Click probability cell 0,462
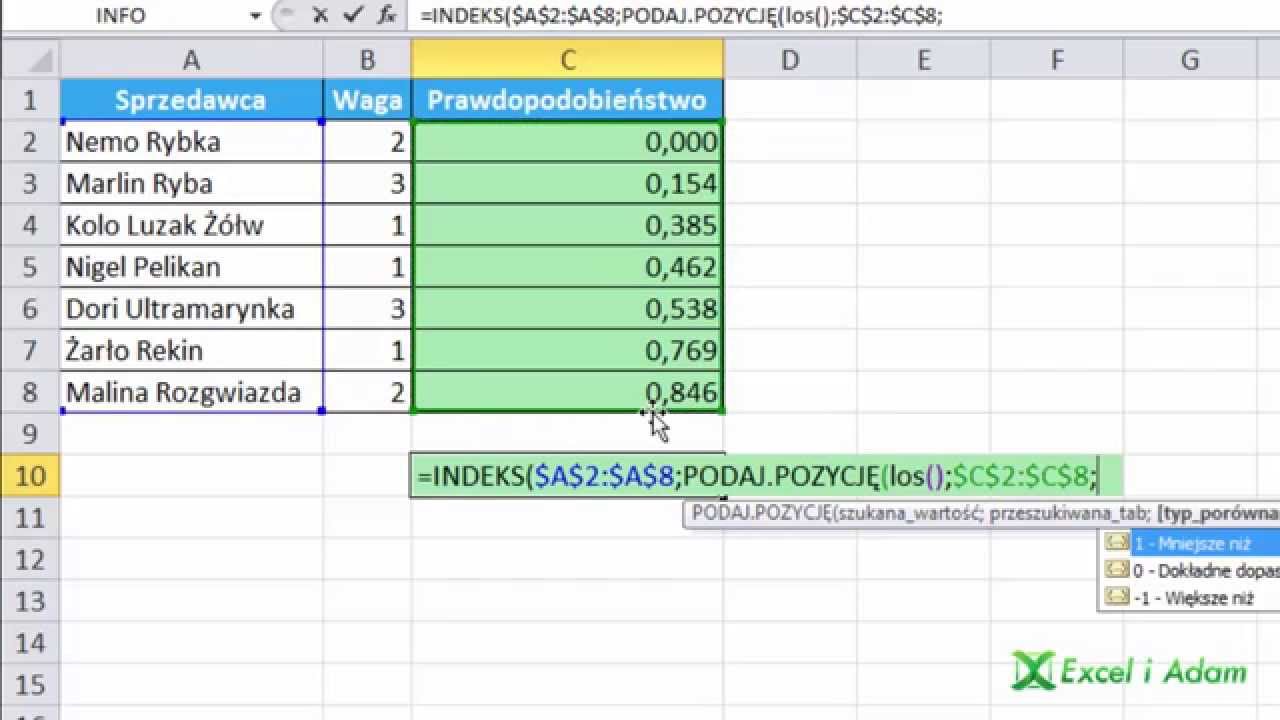This screenshot has height=720, width=1280. click(567, 267)
